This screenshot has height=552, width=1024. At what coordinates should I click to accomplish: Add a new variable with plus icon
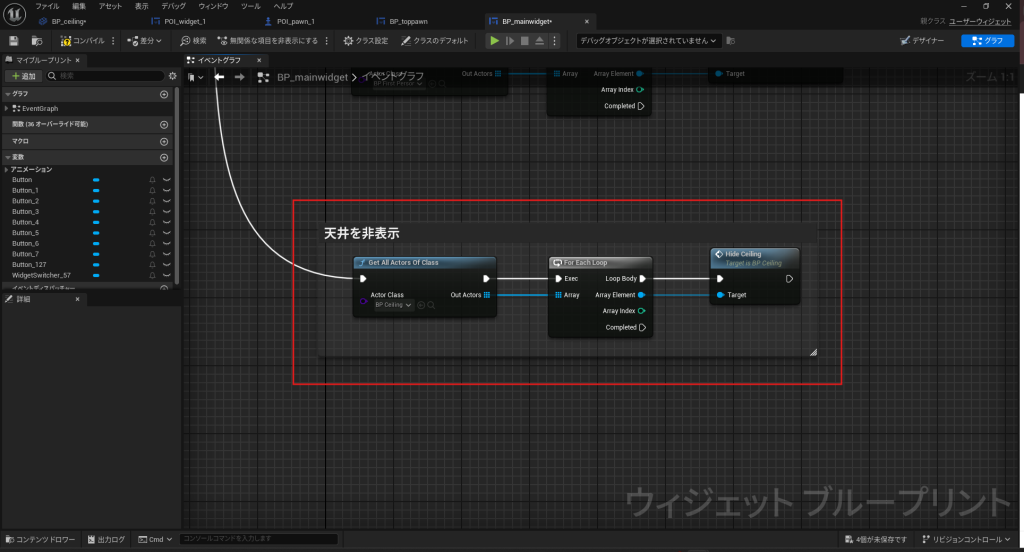click(x=164, y=158)
